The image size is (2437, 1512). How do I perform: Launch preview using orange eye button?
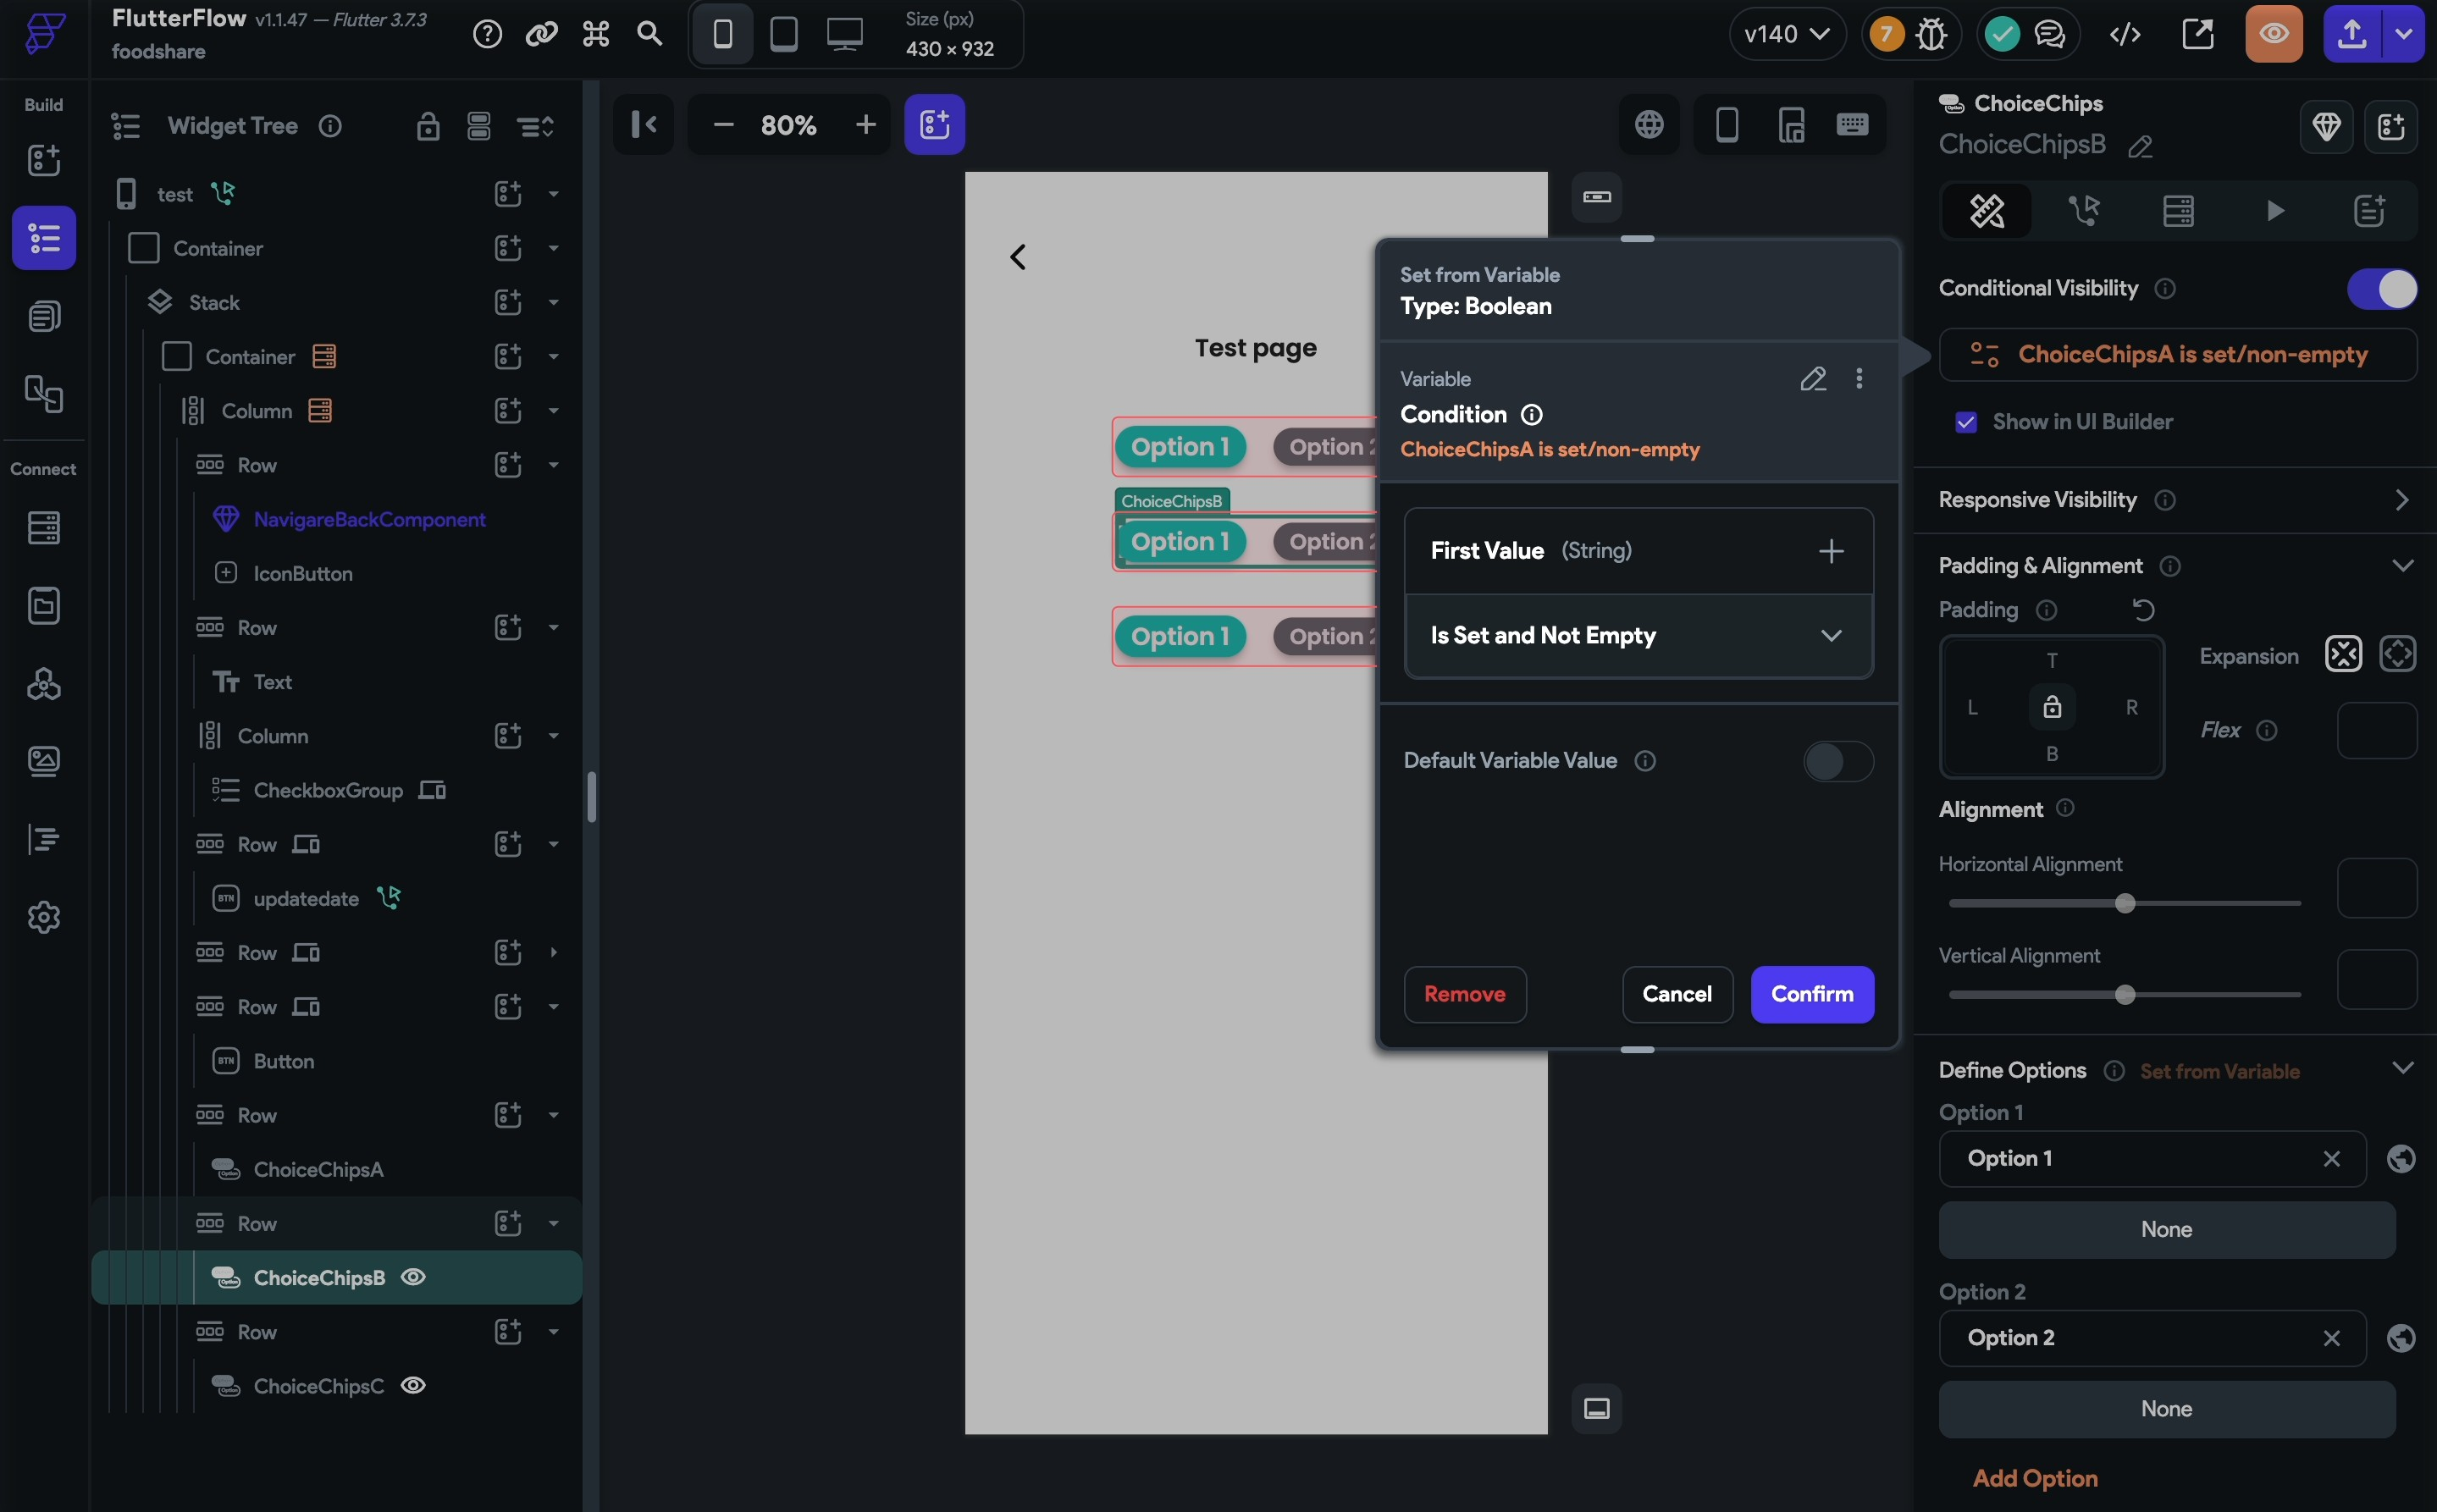(2274, 33)
